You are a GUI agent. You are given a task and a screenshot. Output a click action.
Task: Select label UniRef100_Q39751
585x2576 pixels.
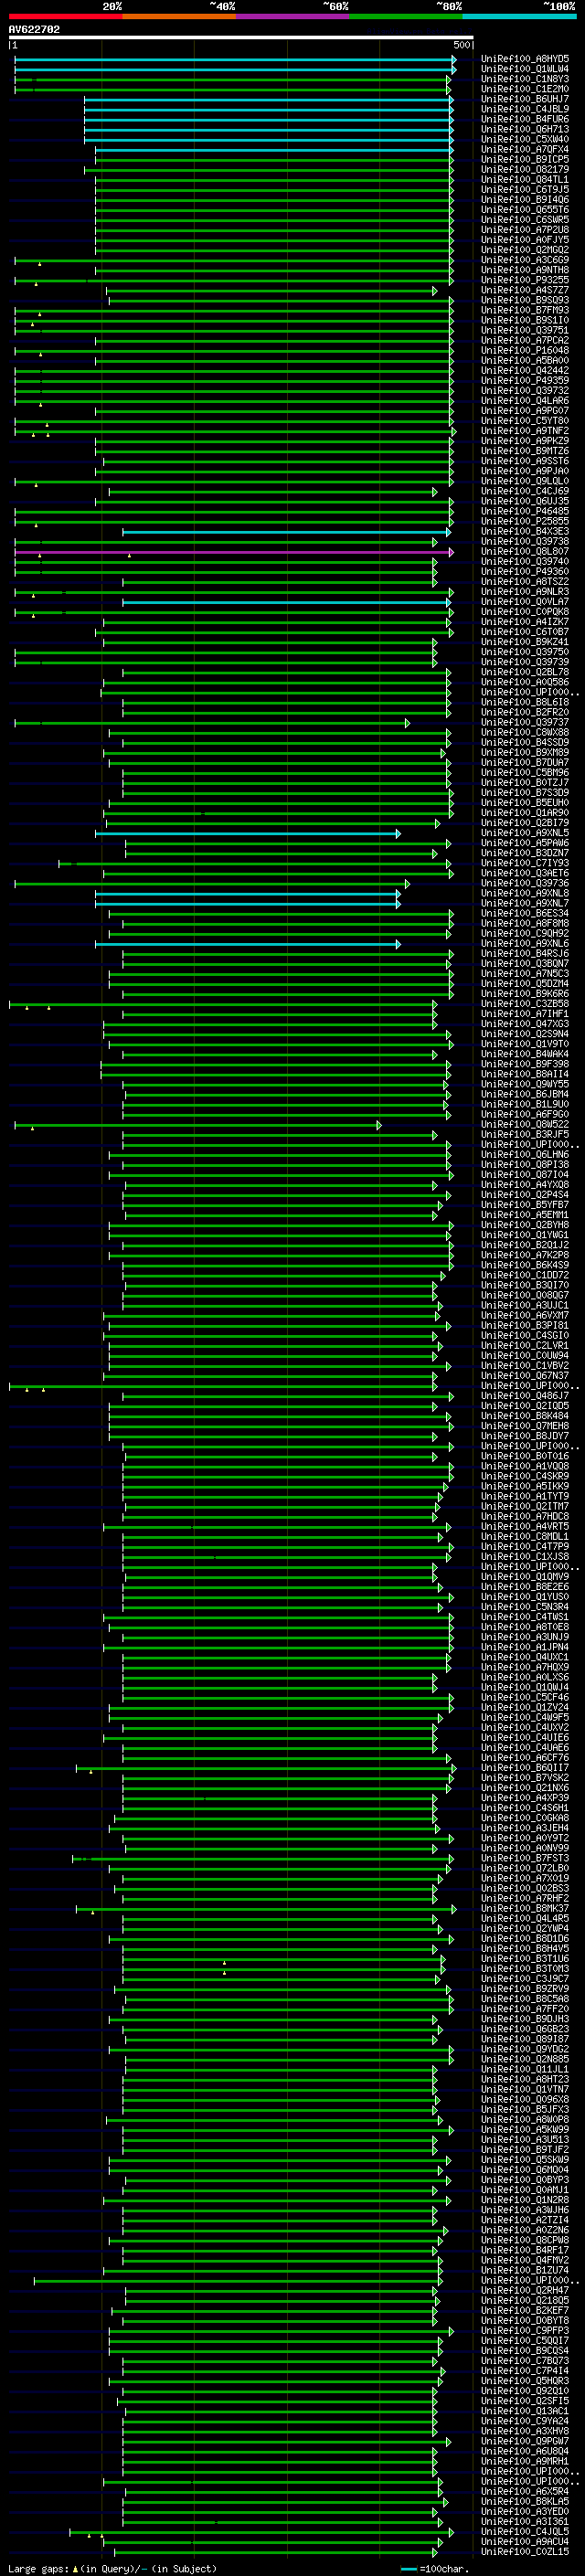click(524, 330)
